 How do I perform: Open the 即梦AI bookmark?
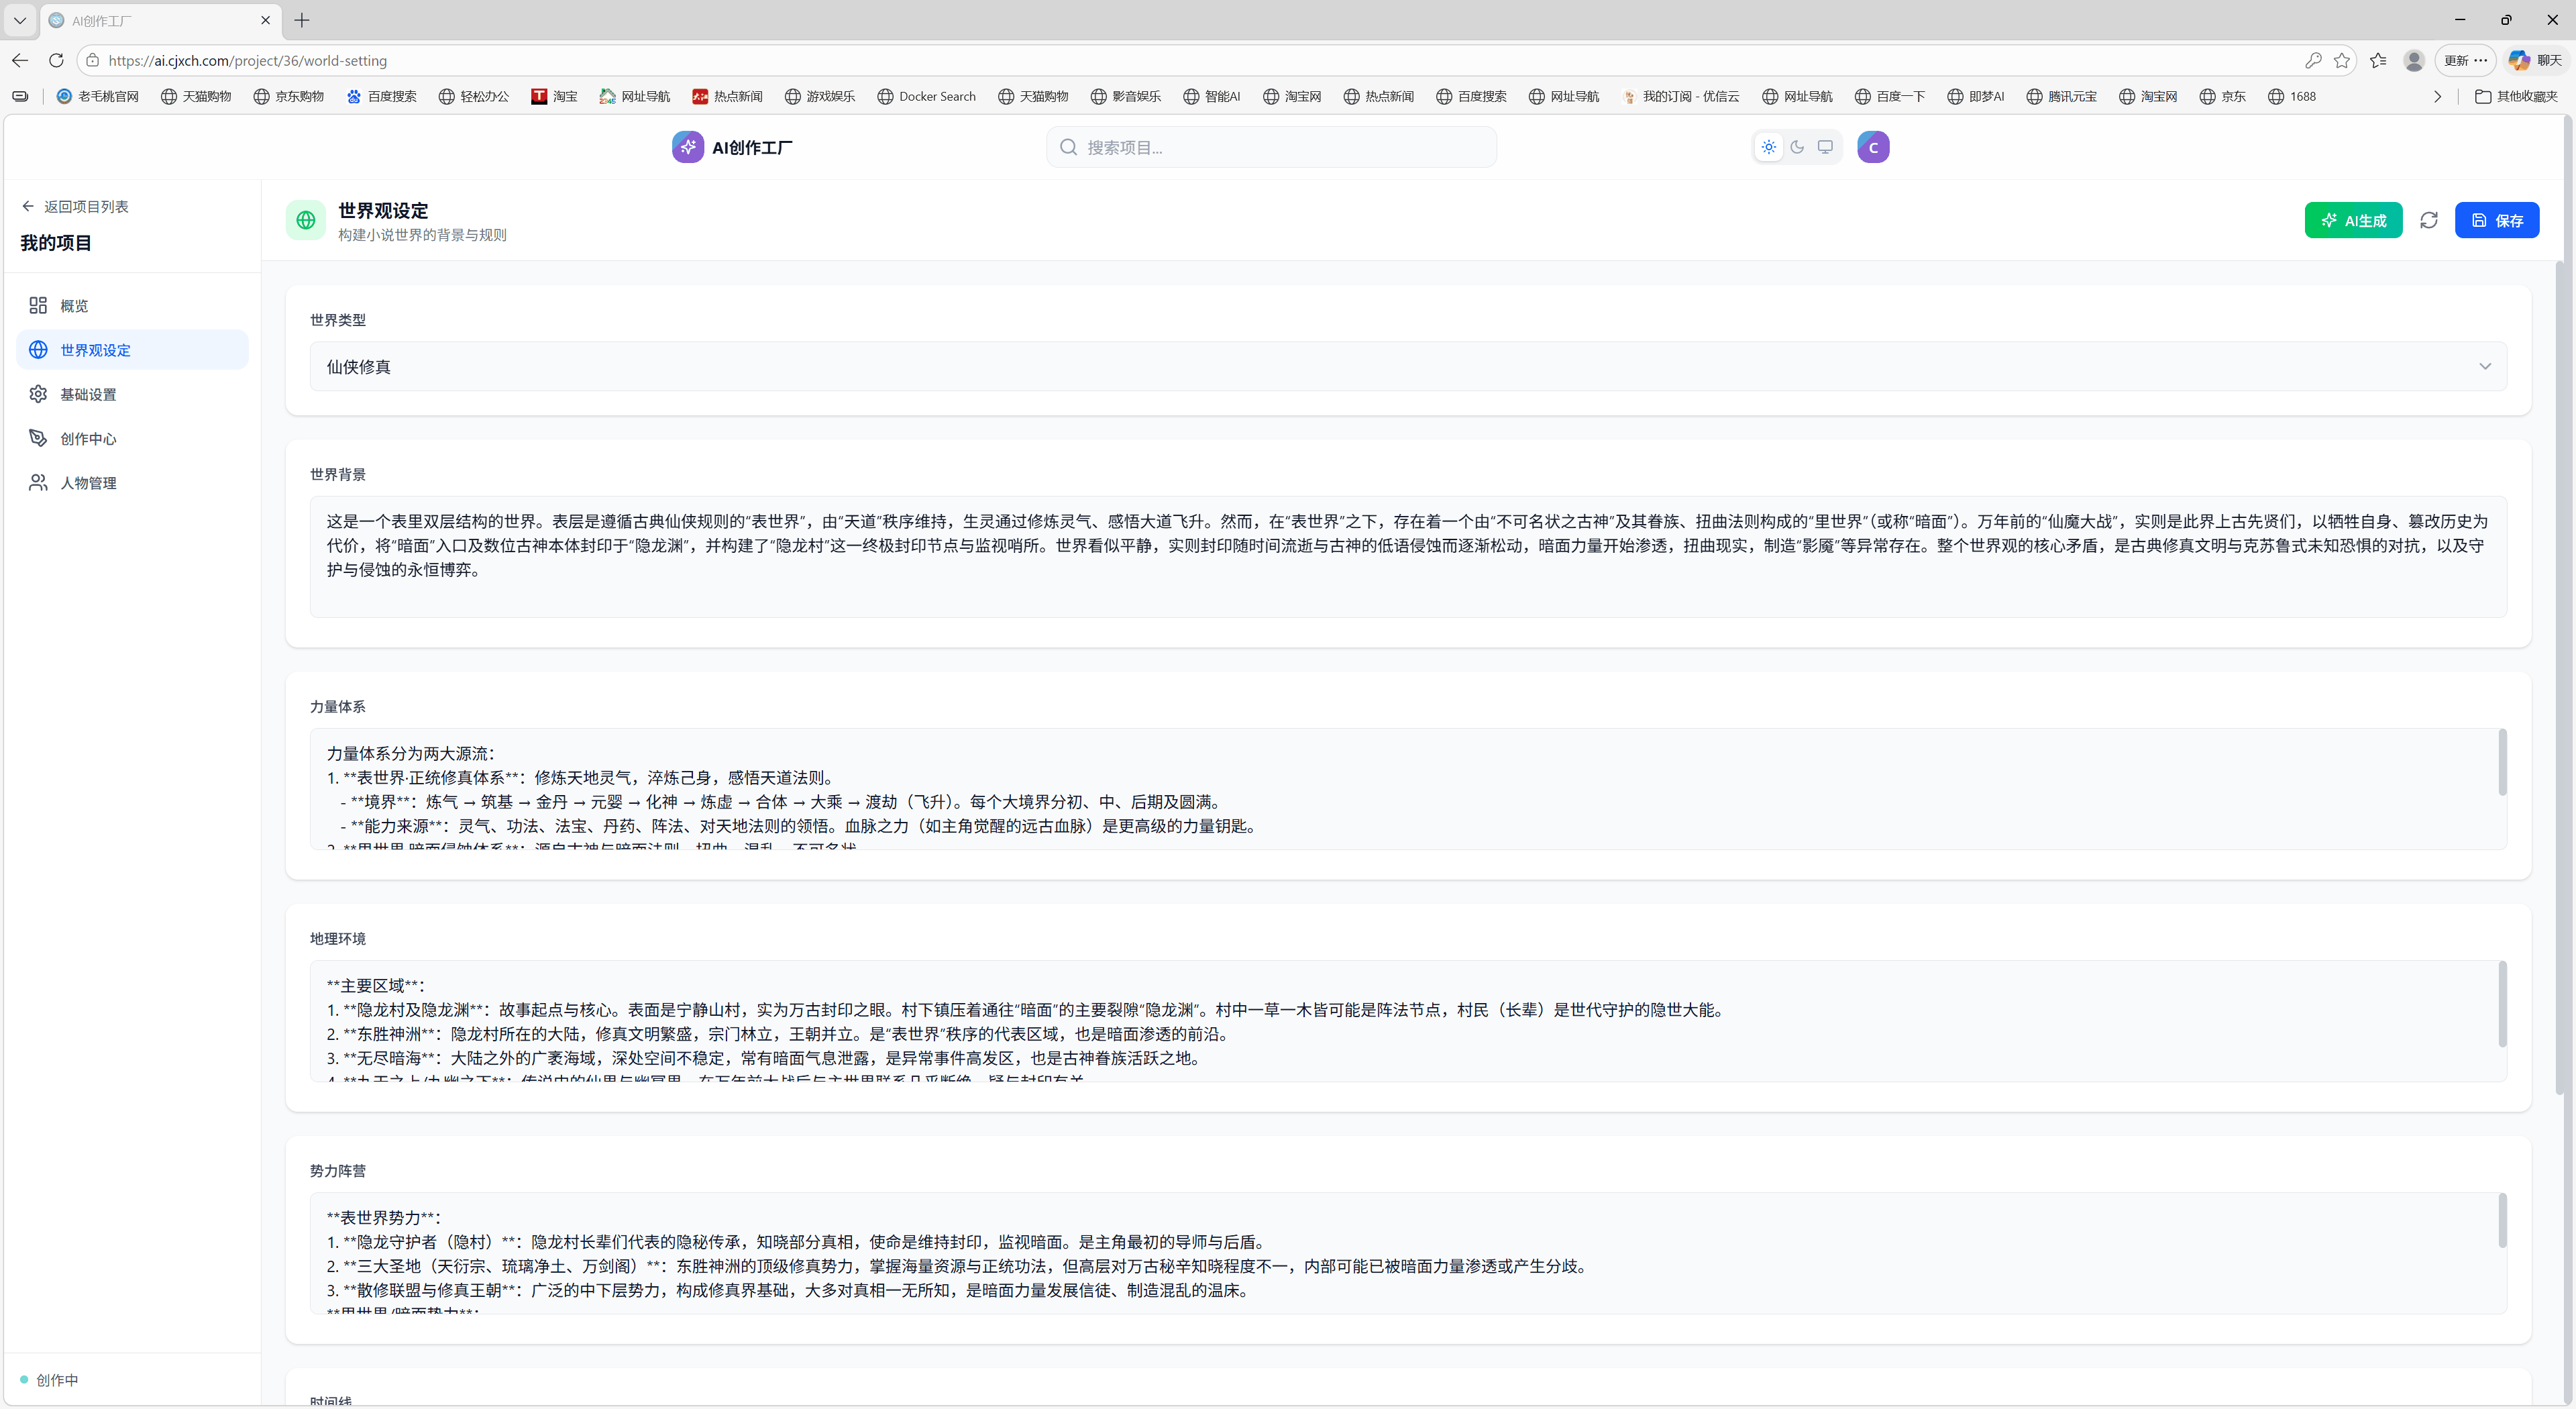tap(1975, 96)
